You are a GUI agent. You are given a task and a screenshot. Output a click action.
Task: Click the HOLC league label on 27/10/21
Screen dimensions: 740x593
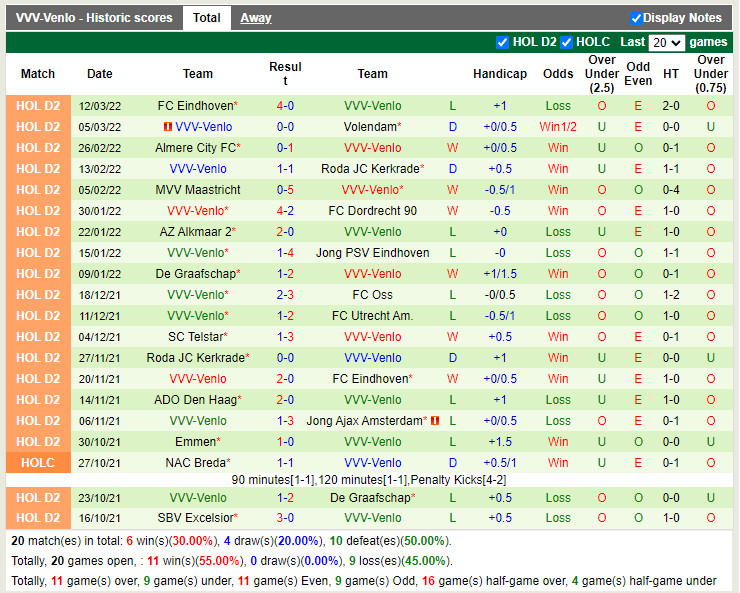point(38,463)
